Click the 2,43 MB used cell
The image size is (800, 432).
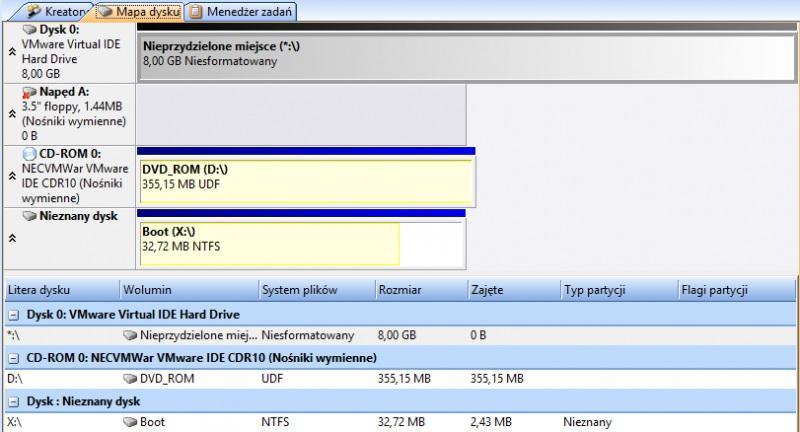tap(491, 422)
